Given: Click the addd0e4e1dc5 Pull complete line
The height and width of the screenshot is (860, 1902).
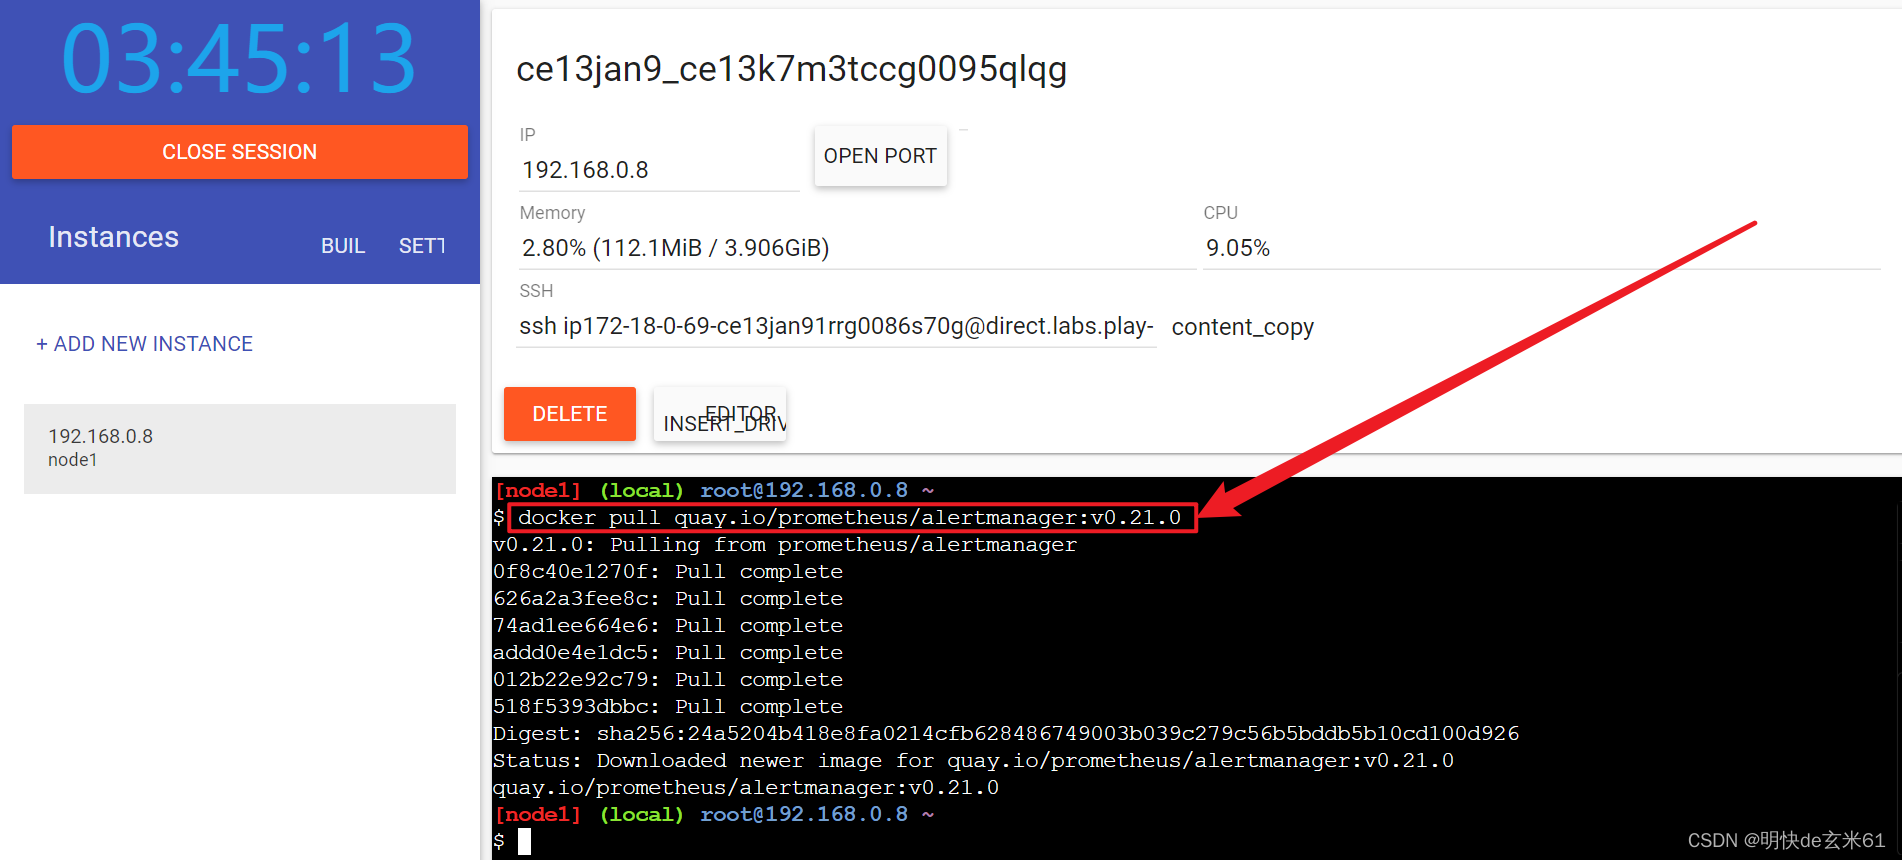Looking at the screenshot, I should coord(668,652).
